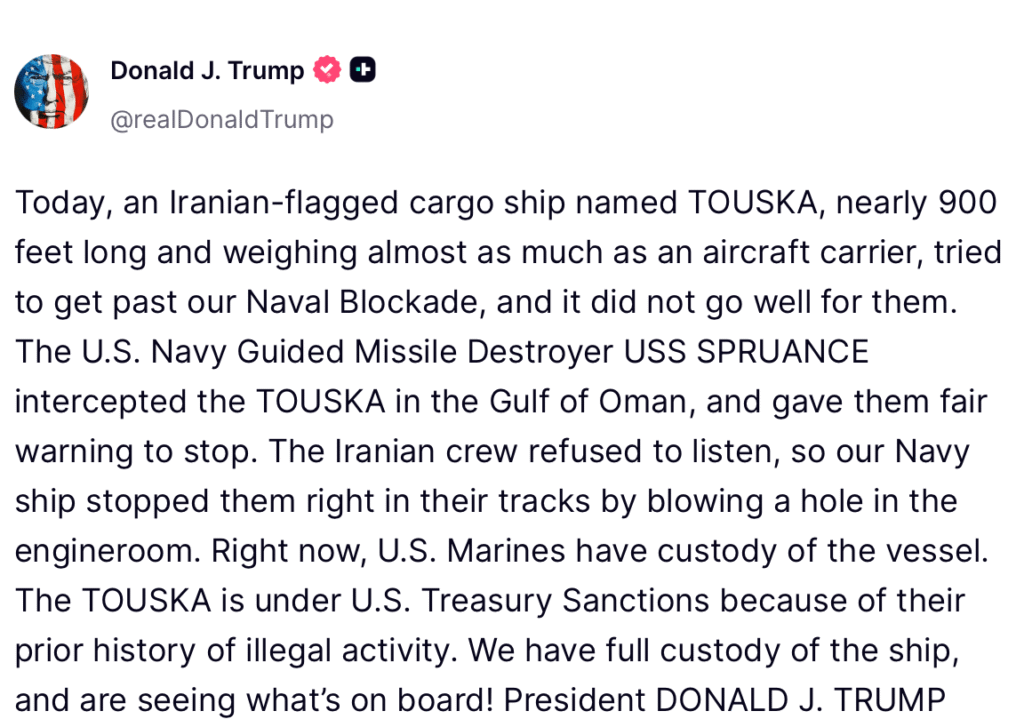Click the handle line below the display name
Viewport: 1024px width, 727px height.
[x=222, y=119]
